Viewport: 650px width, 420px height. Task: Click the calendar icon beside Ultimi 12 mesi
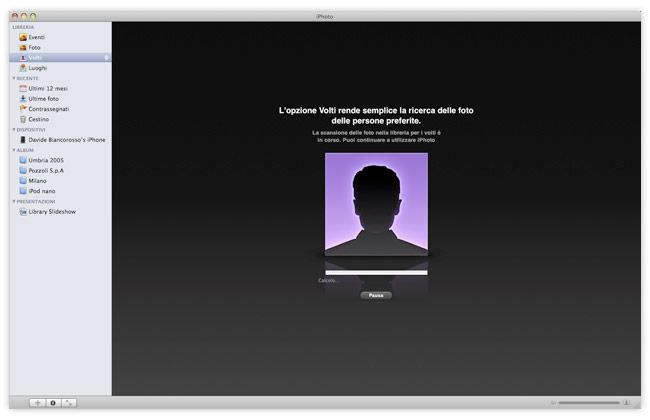pos(23,88)
